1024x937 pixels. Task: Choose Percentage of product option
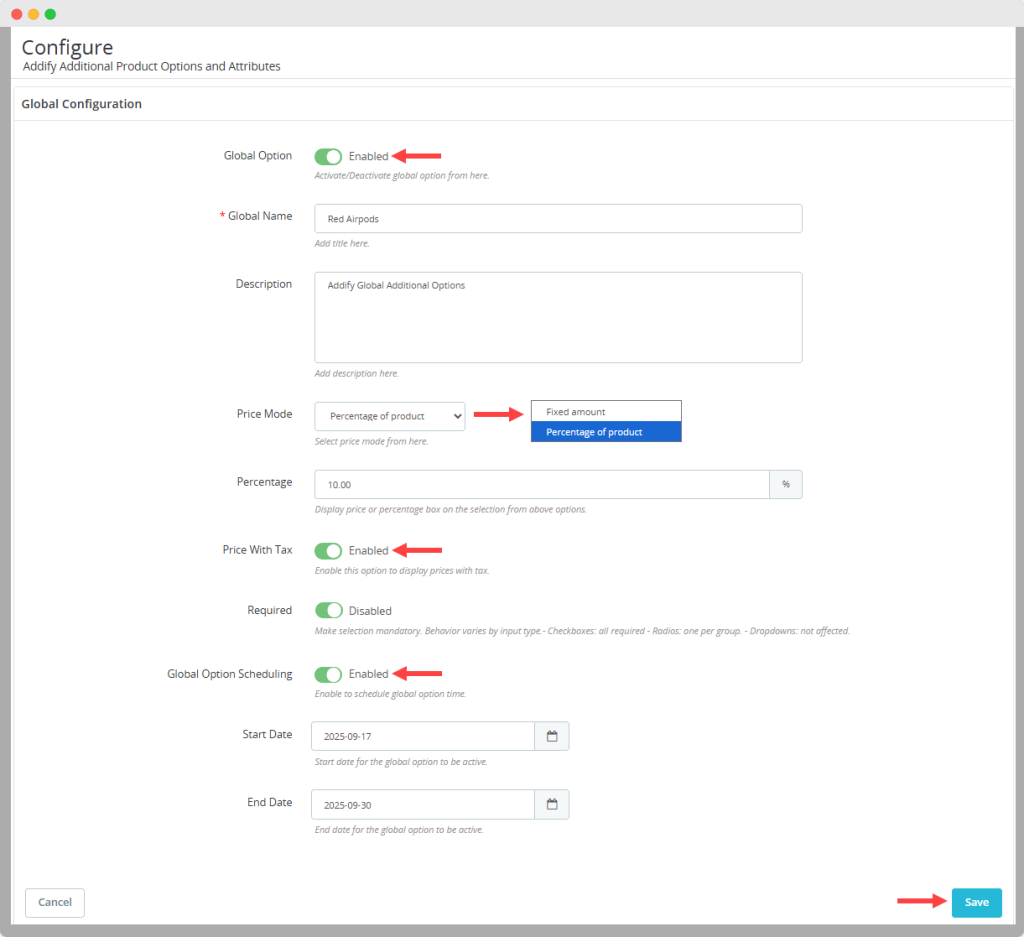click(606, 432)
